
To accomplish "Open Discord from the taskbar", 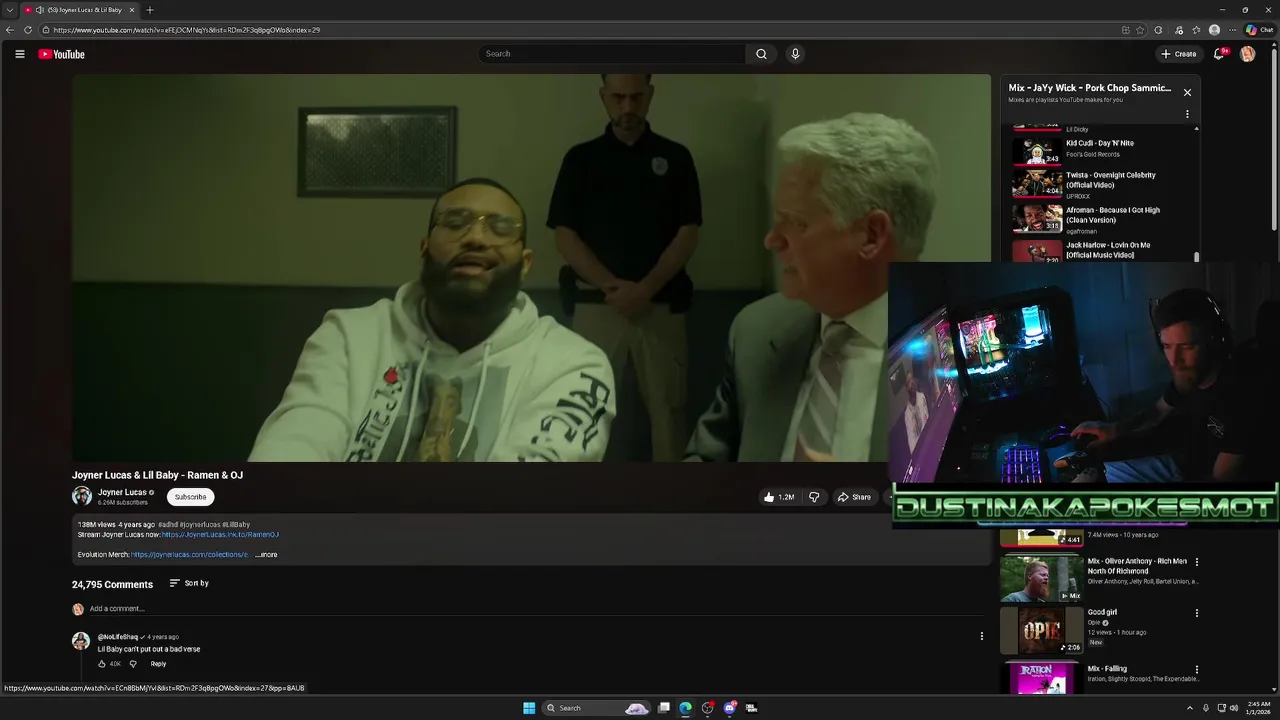I will (x=730, y=708).
